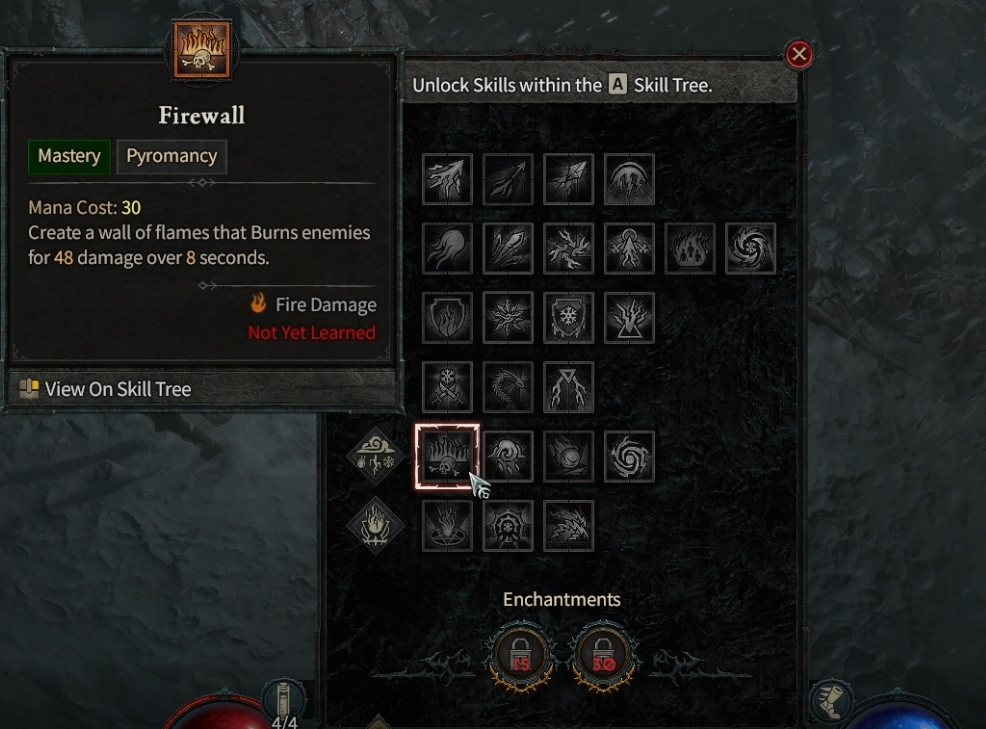Pick the Hydra serpent skill icon
Screen dimensions: 986x729
tap(508, 387)
